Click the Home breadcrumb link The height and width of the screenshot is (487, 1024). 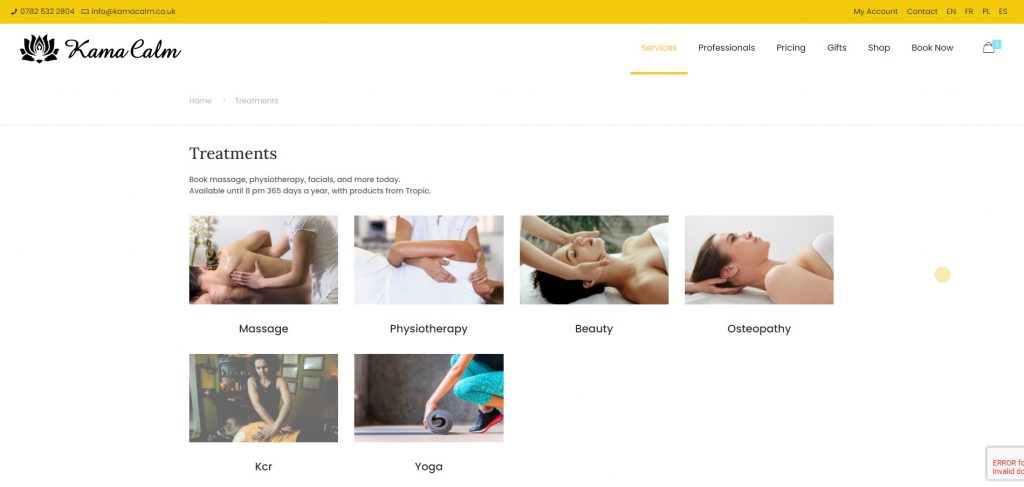click(x=200, y=101)
